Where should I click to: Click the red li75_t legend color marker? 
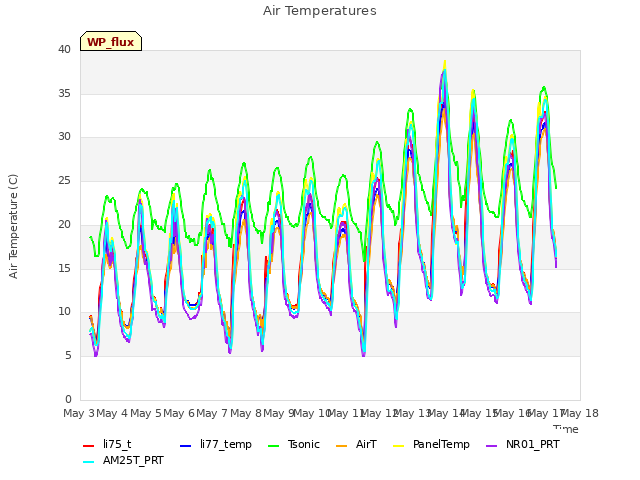click(x=89, y=446)
